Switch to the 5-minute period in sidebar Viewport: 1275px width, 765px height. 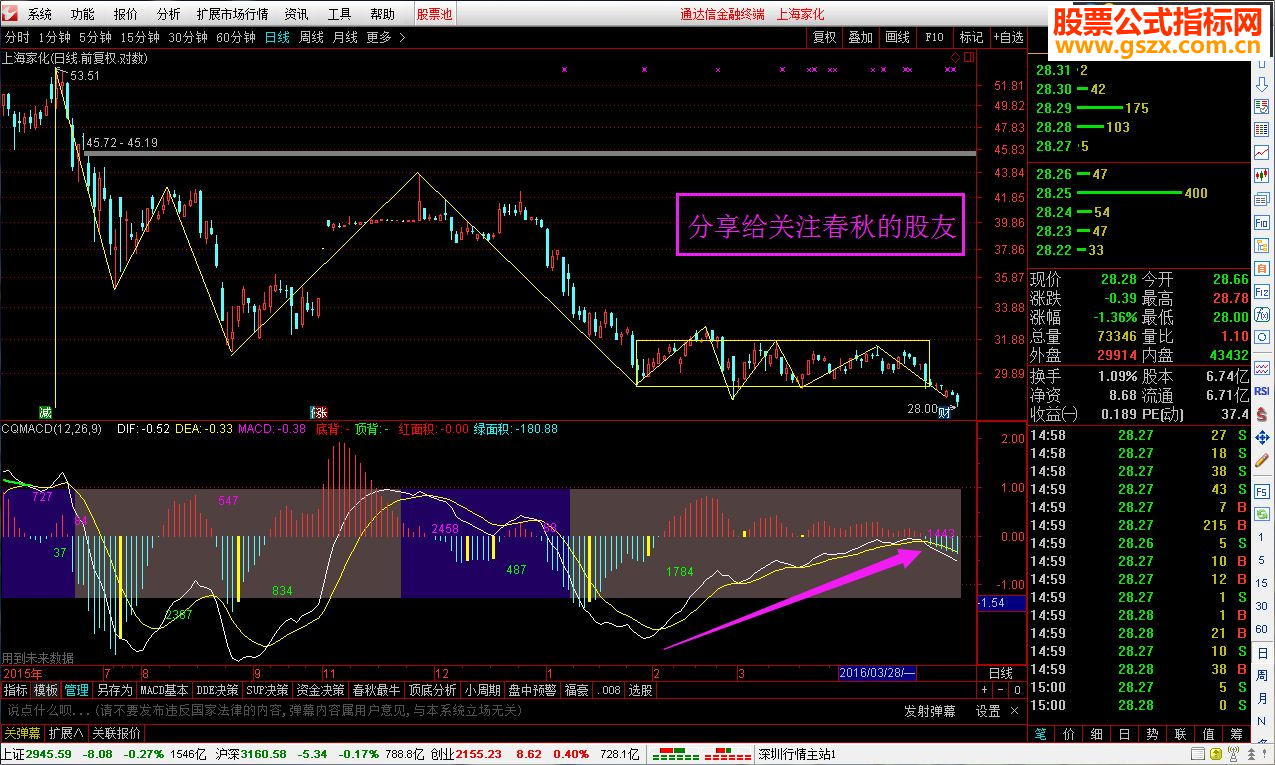coord(1262,560)
